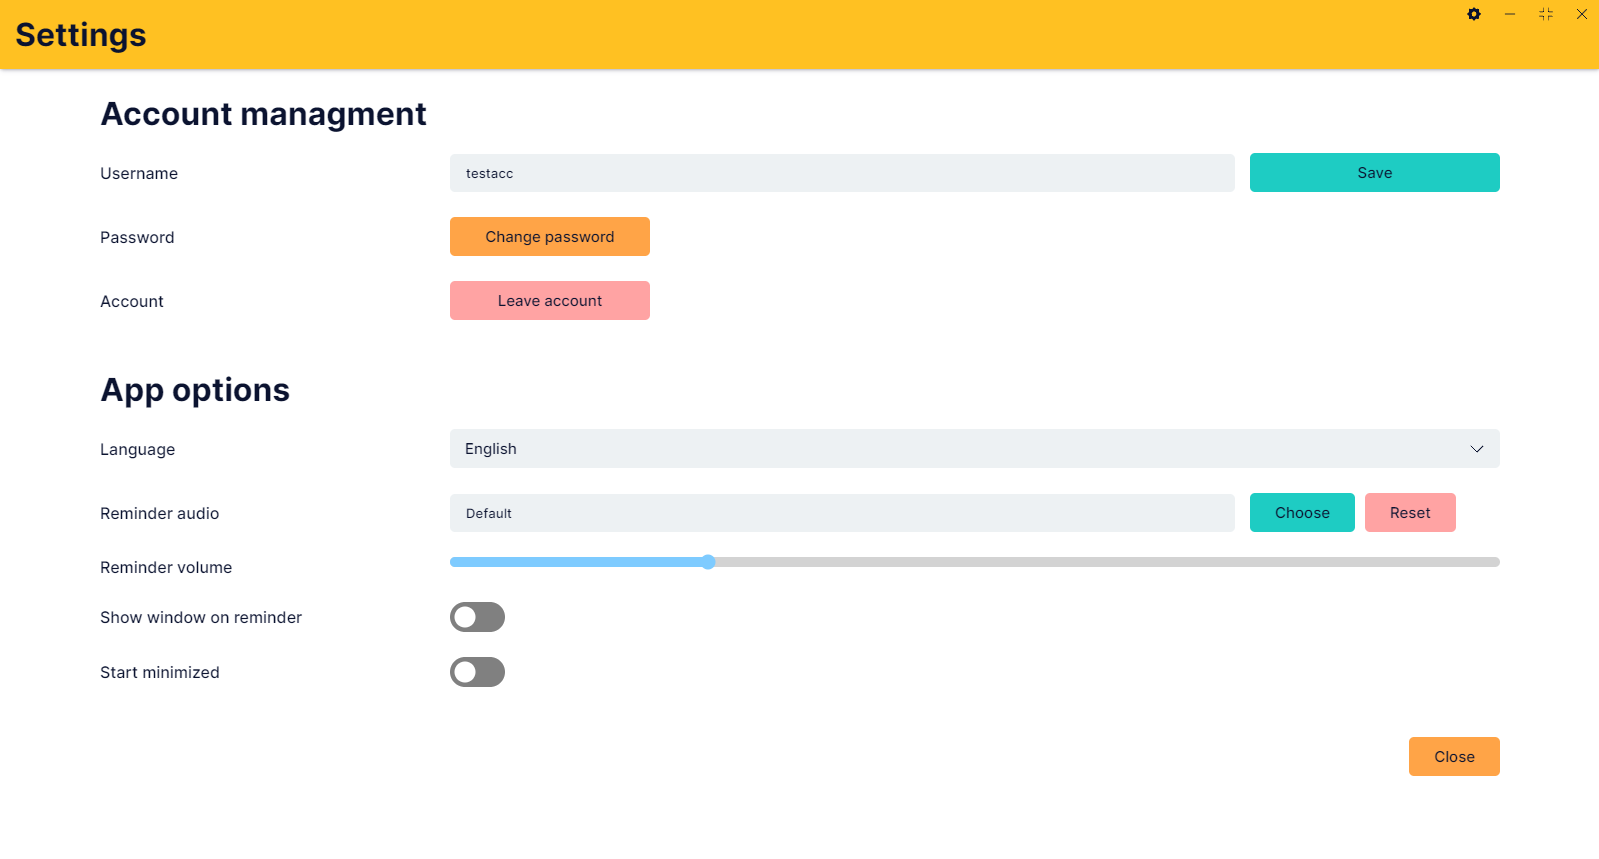The image size is (1599, 859).
Task: Reset the reminder audio to default
Action: (x=1410, y=513)
